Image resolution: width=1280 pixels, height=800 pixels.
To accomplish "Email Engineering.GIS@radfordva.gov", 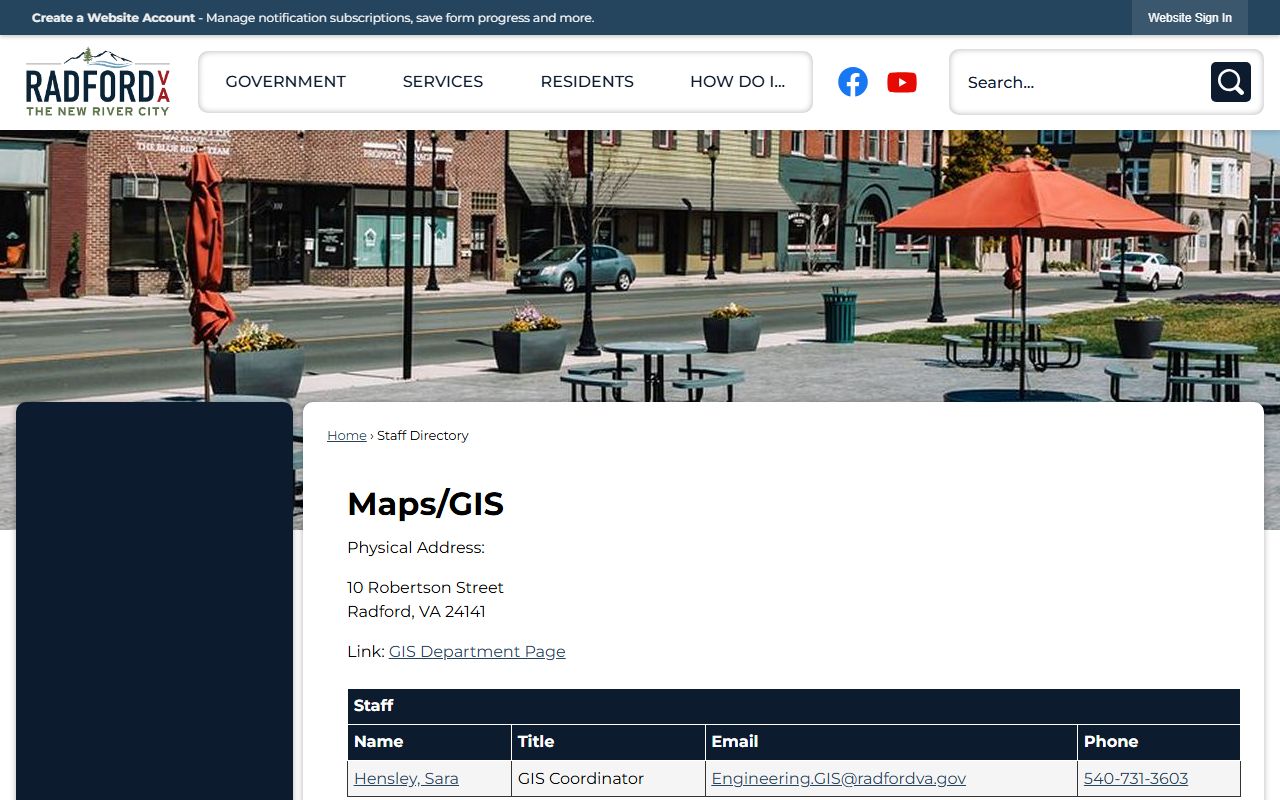I will [839, 779].
